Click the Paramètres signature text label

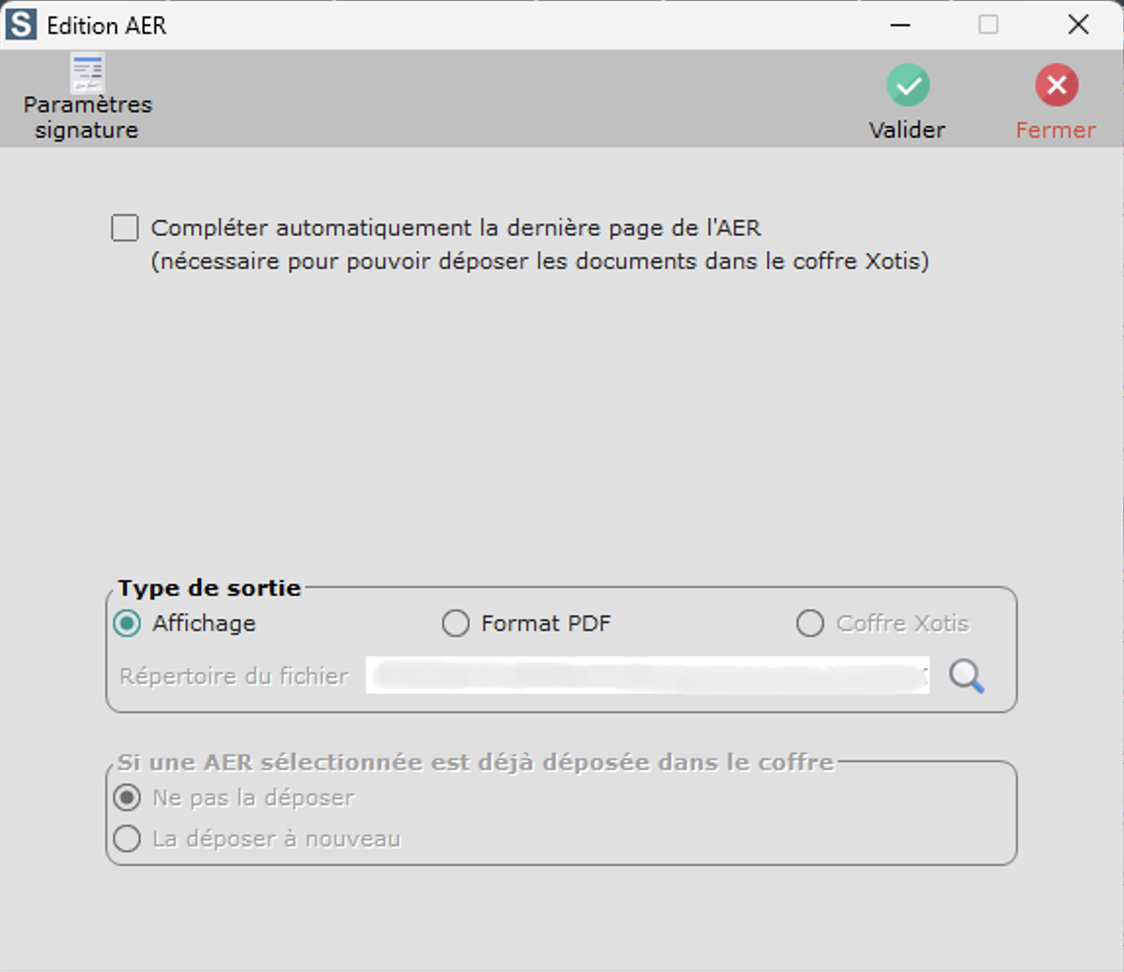(87, 117)
